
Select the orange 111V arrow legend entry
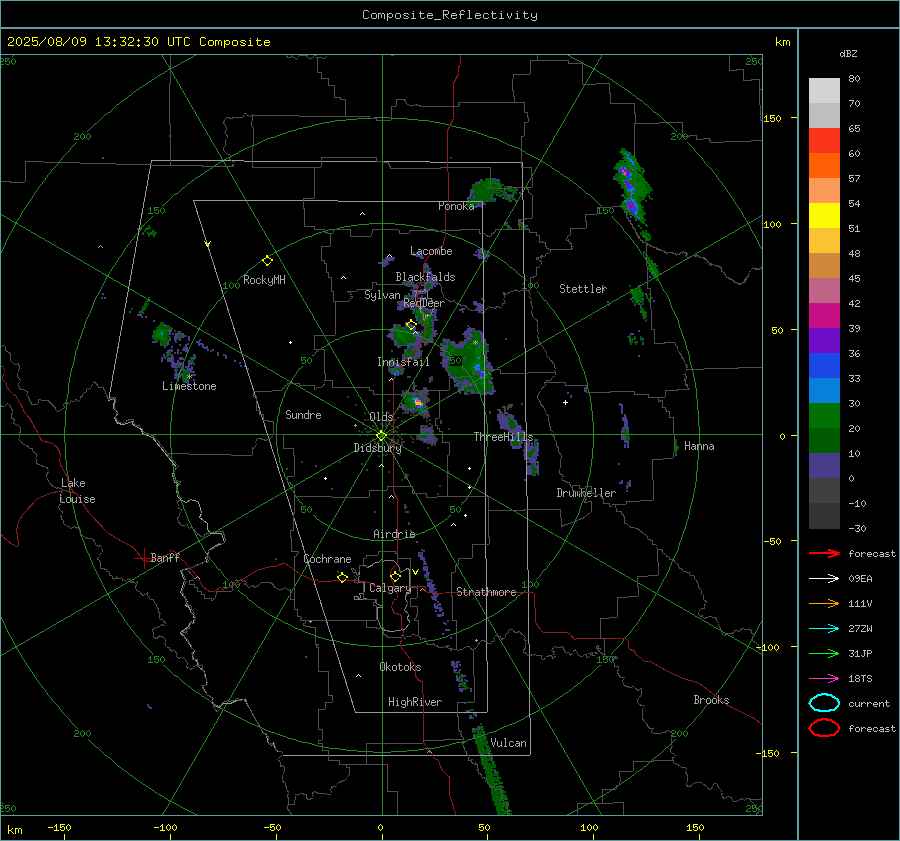(824, 603)
